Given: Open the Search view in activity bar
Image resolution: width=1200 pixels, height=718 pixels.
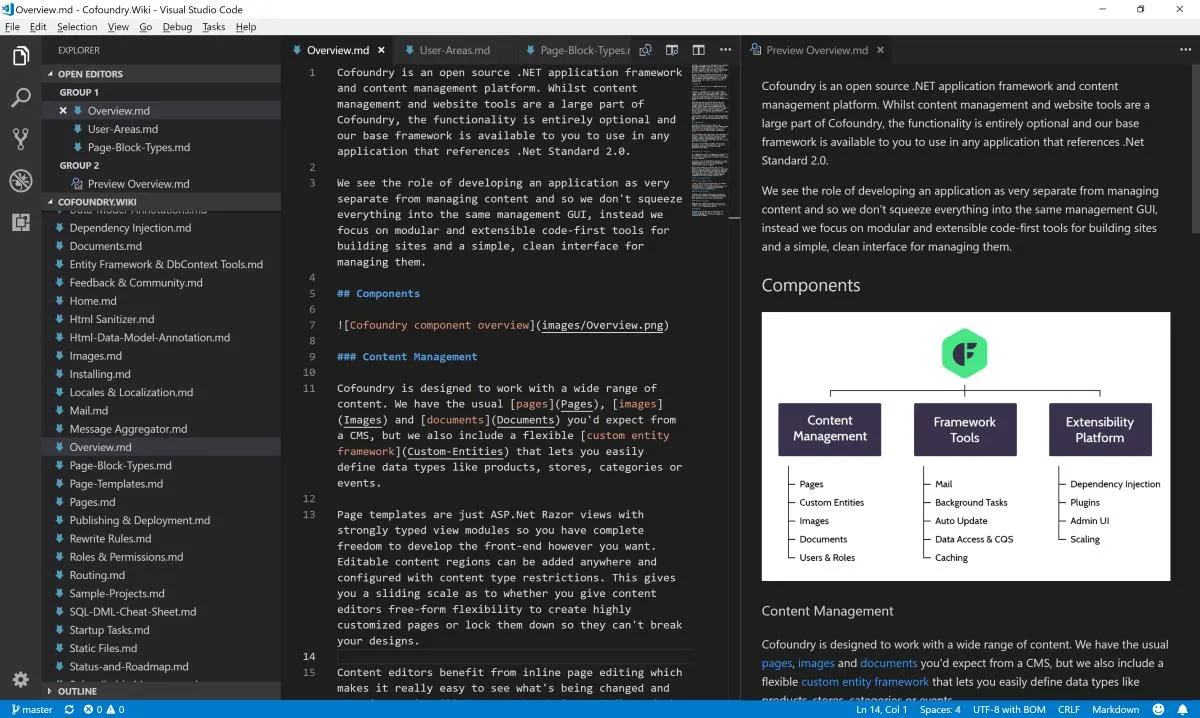Looking at the screenshot, I should 20,98.
